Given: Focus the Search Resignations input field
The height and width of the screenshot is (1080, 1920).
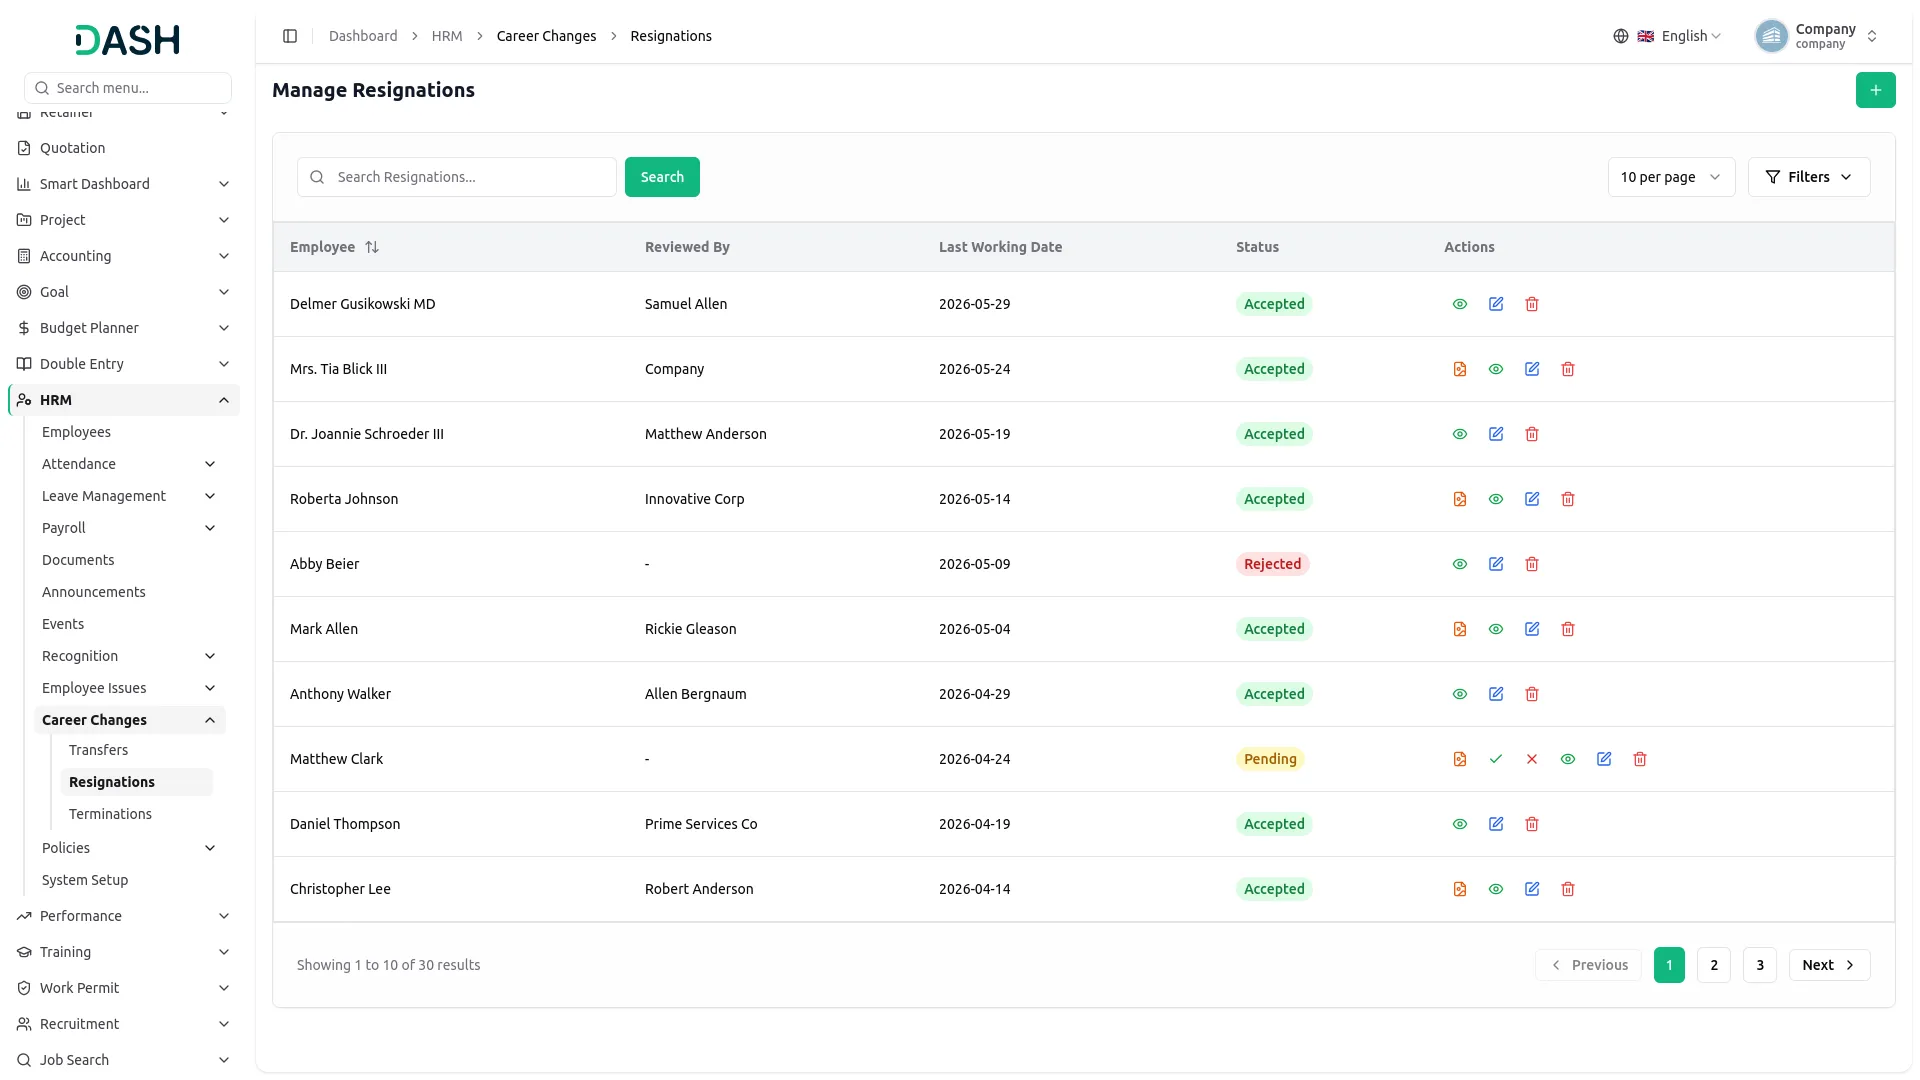Looking at the screenshot, I should 457,177.
